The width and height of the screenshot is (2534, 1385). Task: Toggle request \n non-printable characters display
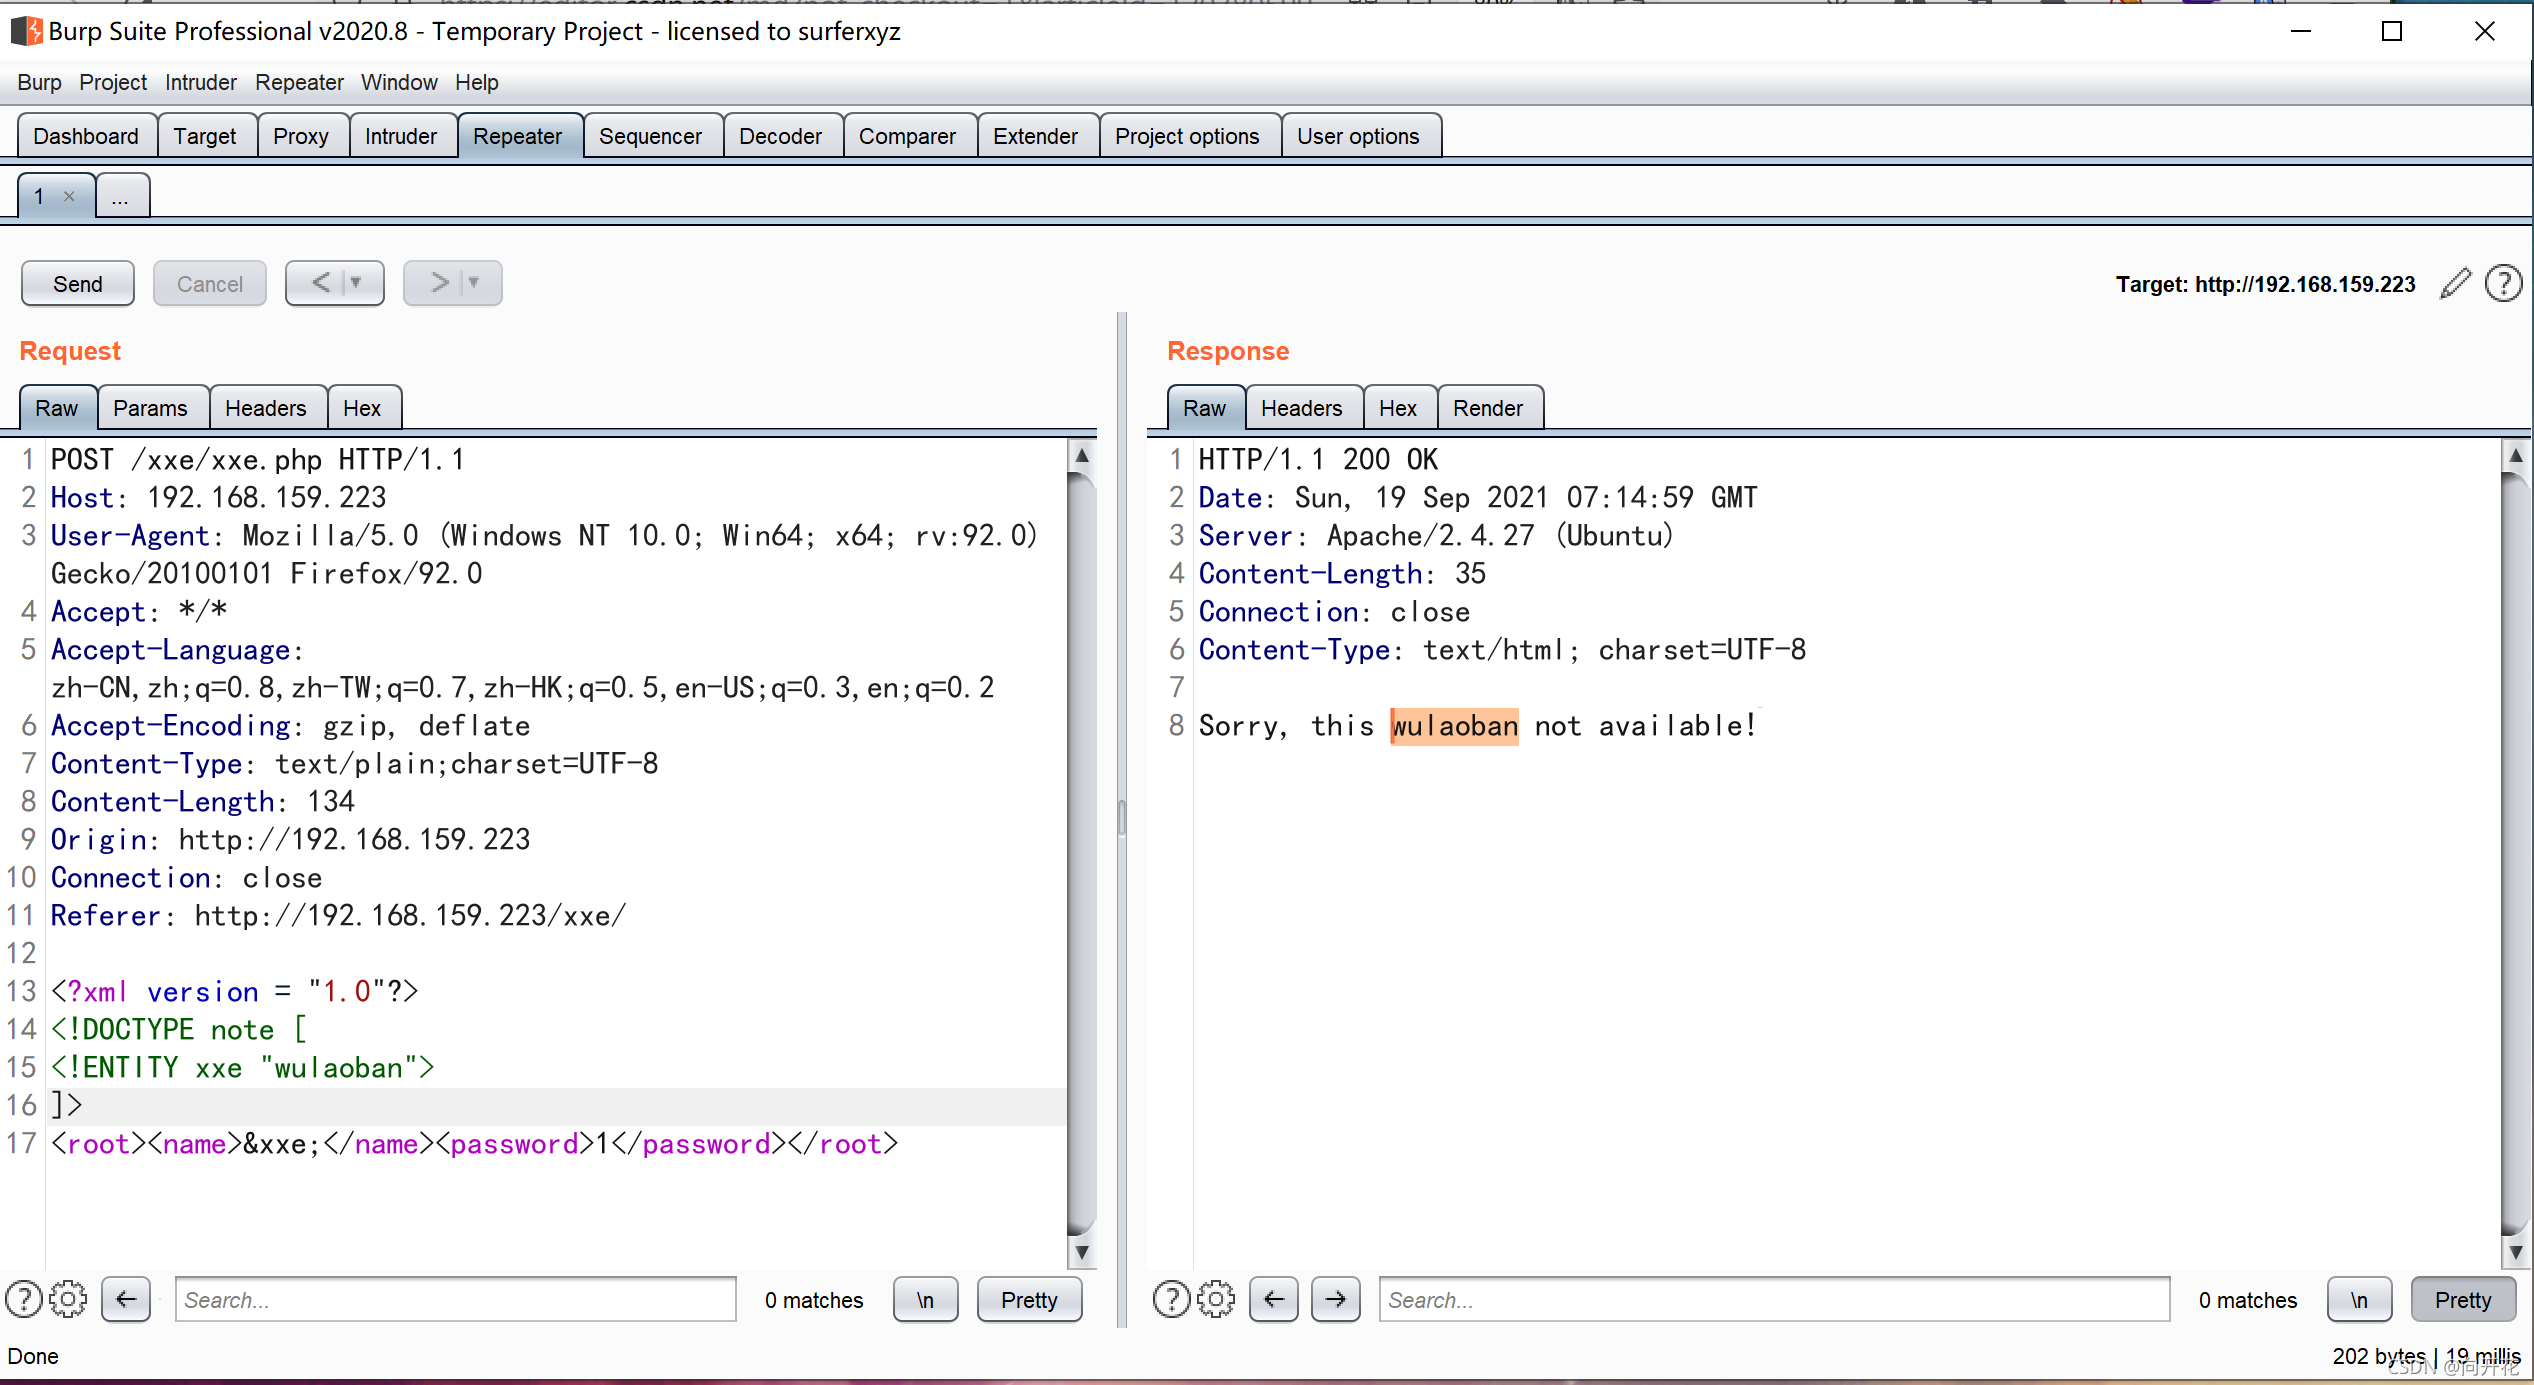tap(925, 1299)
